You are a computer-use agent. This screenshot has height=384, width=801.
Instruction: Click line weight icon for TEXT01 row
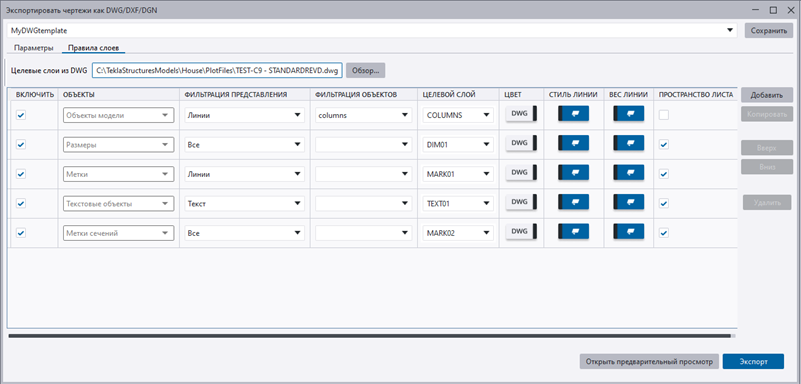click(628, 202)
